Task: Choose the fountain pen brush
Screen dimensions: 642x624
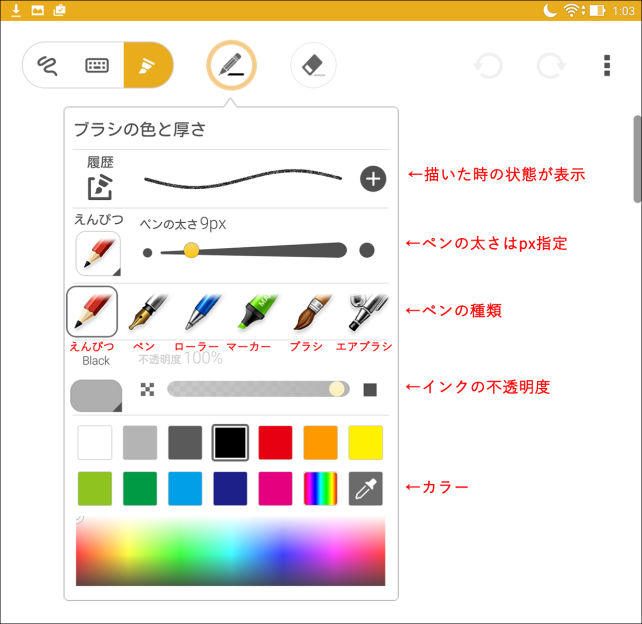Action: coord(148,312)
